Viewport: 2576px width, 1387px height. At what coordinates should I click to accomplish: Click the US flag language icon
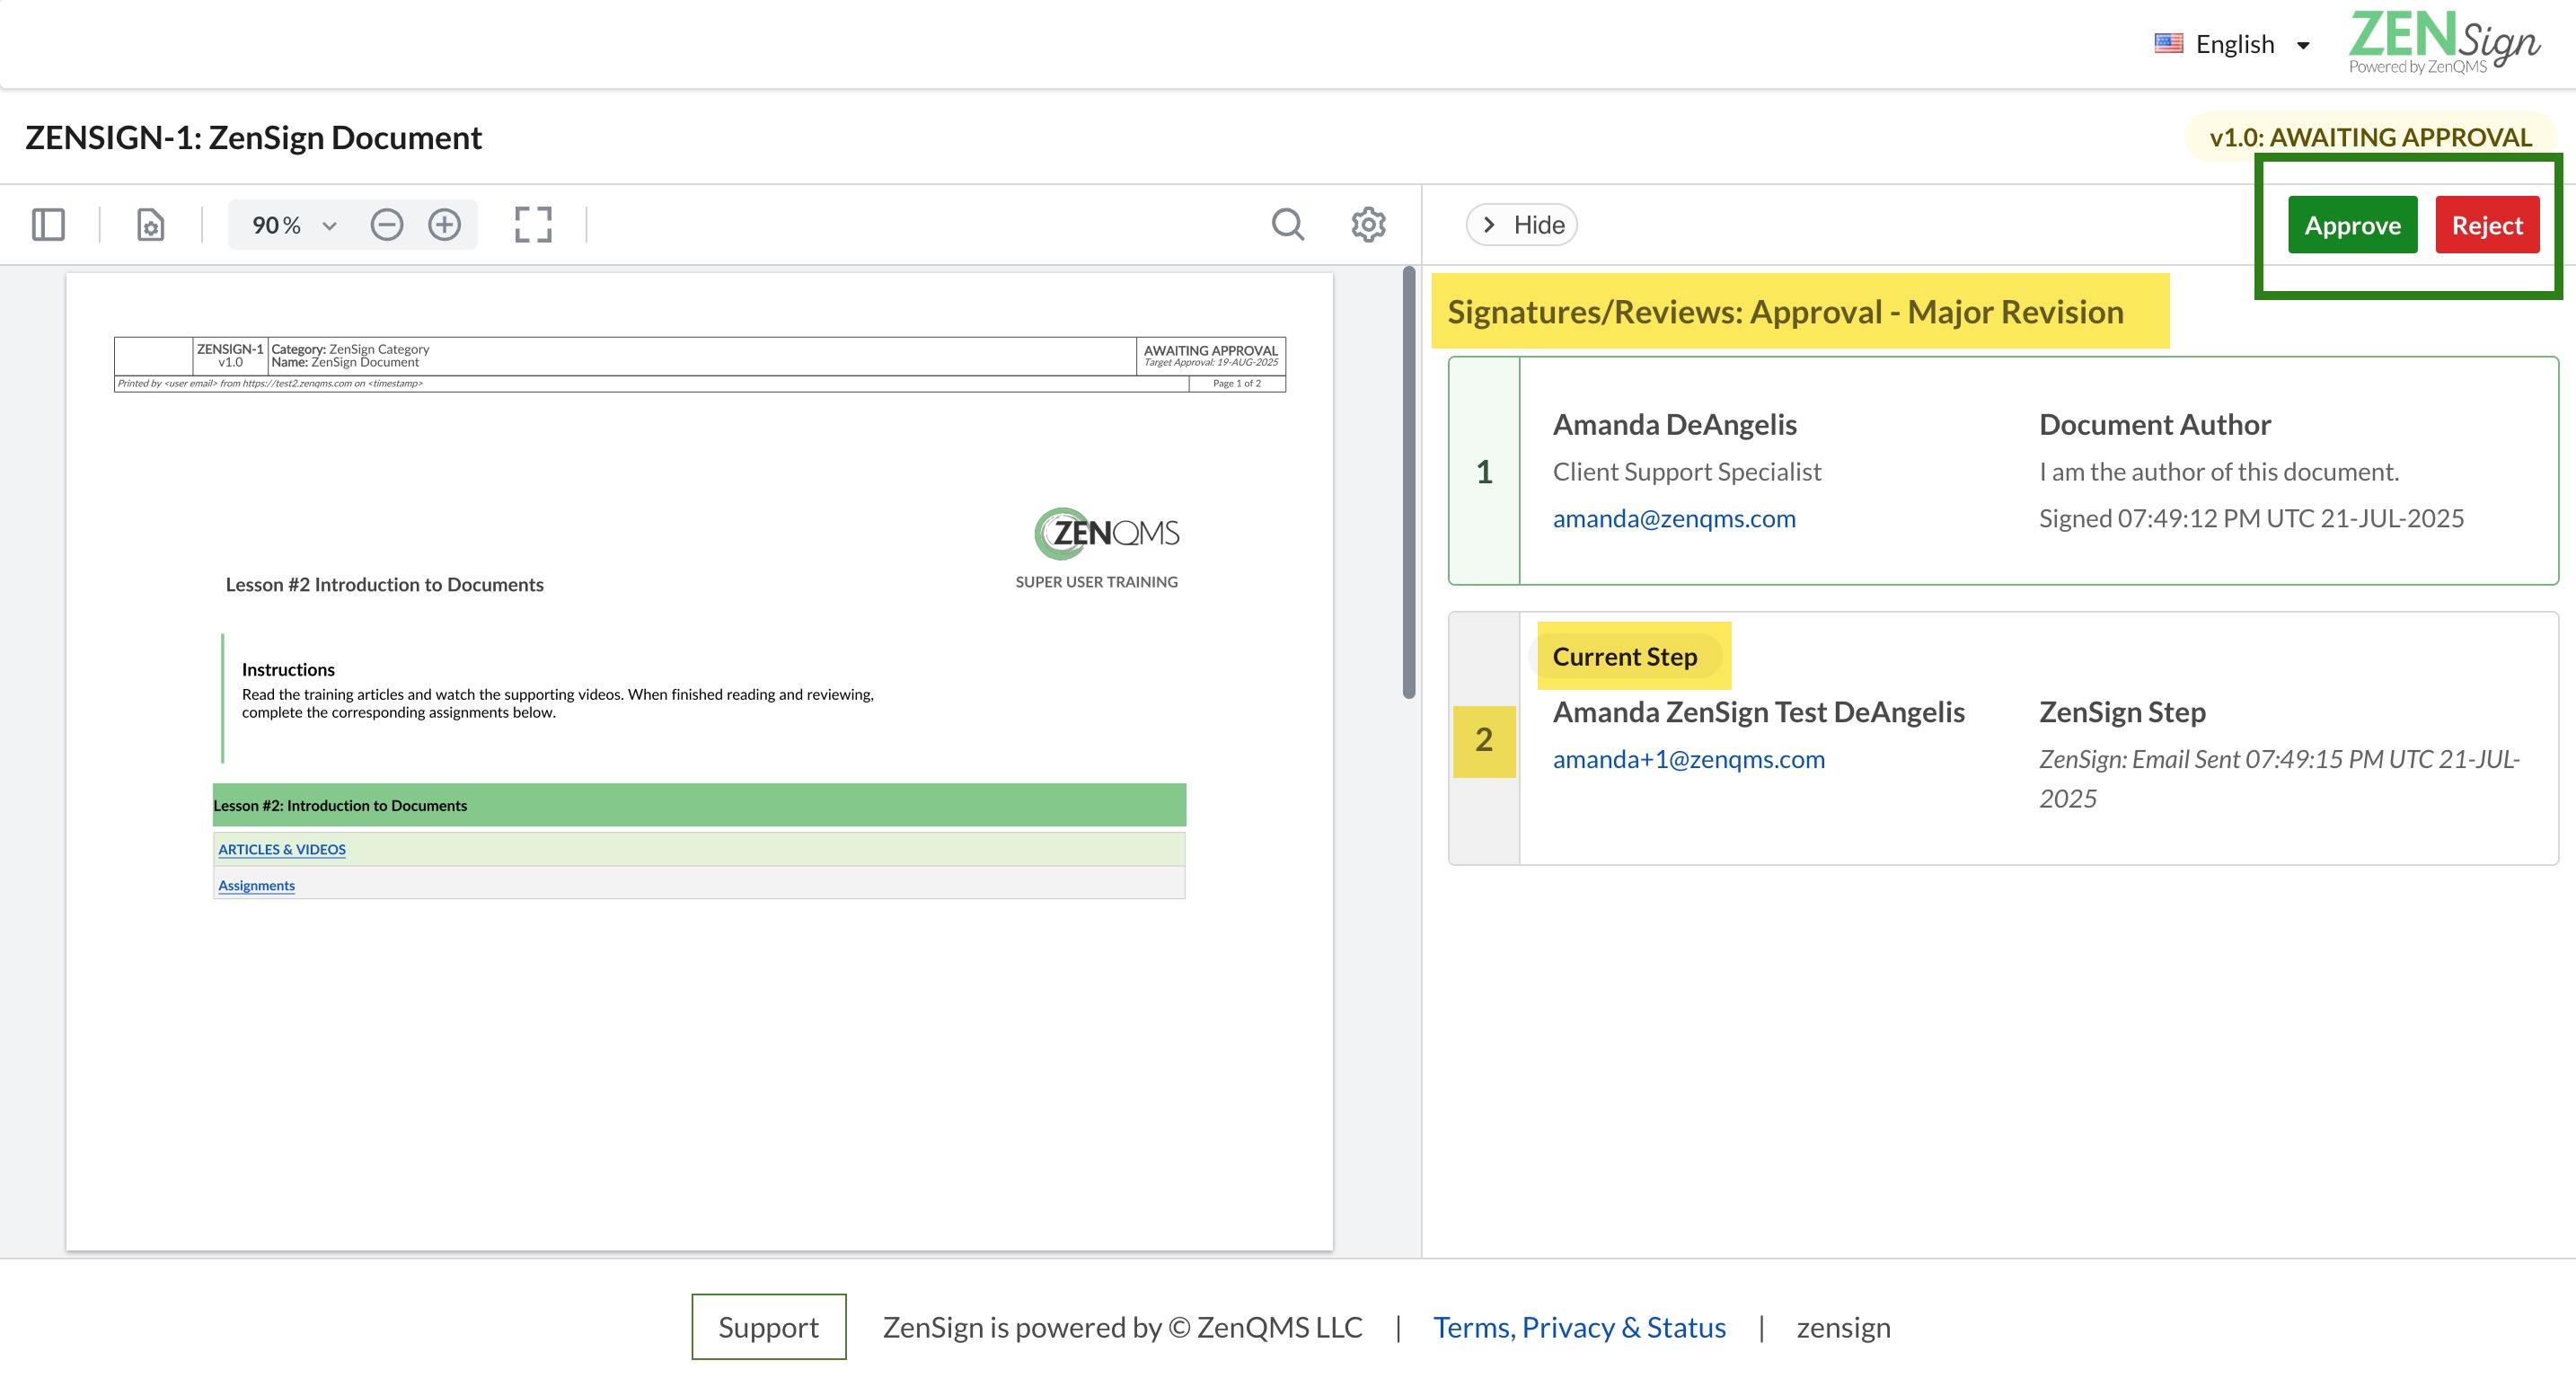click(x=2168, y=43)
